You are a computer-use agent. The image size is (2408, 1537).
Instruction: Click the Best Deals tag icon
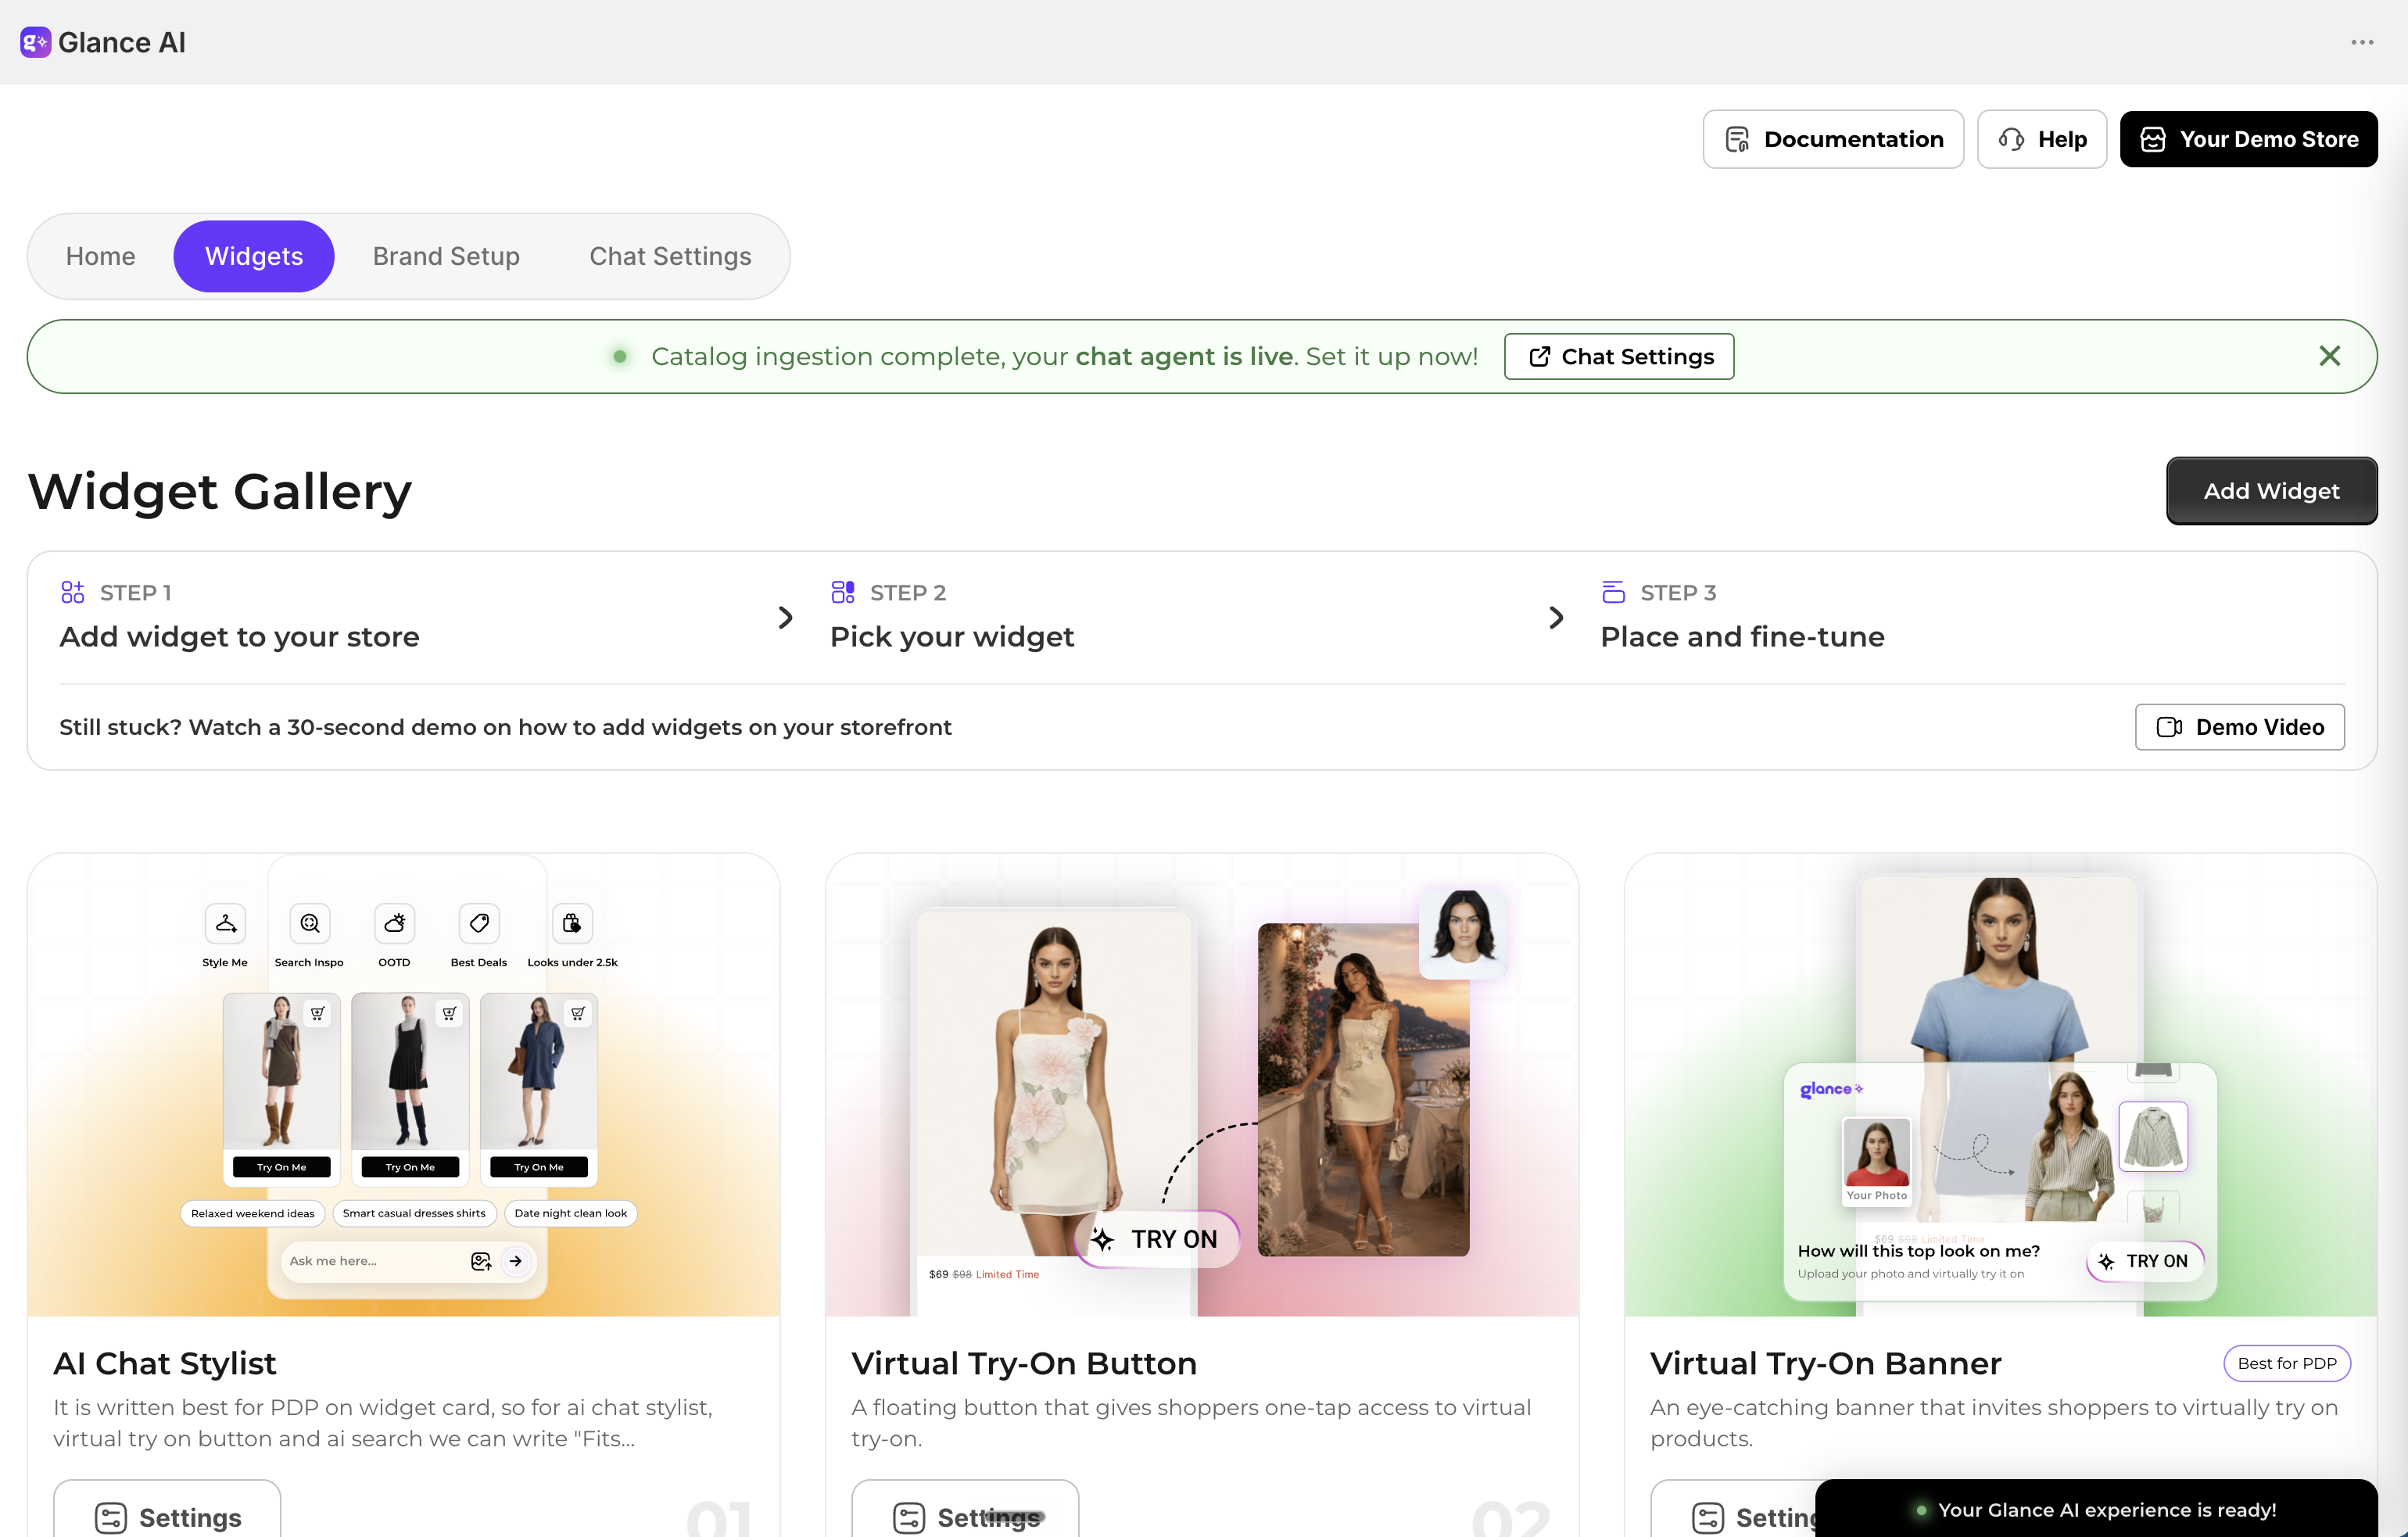click(x=479, y=923)
